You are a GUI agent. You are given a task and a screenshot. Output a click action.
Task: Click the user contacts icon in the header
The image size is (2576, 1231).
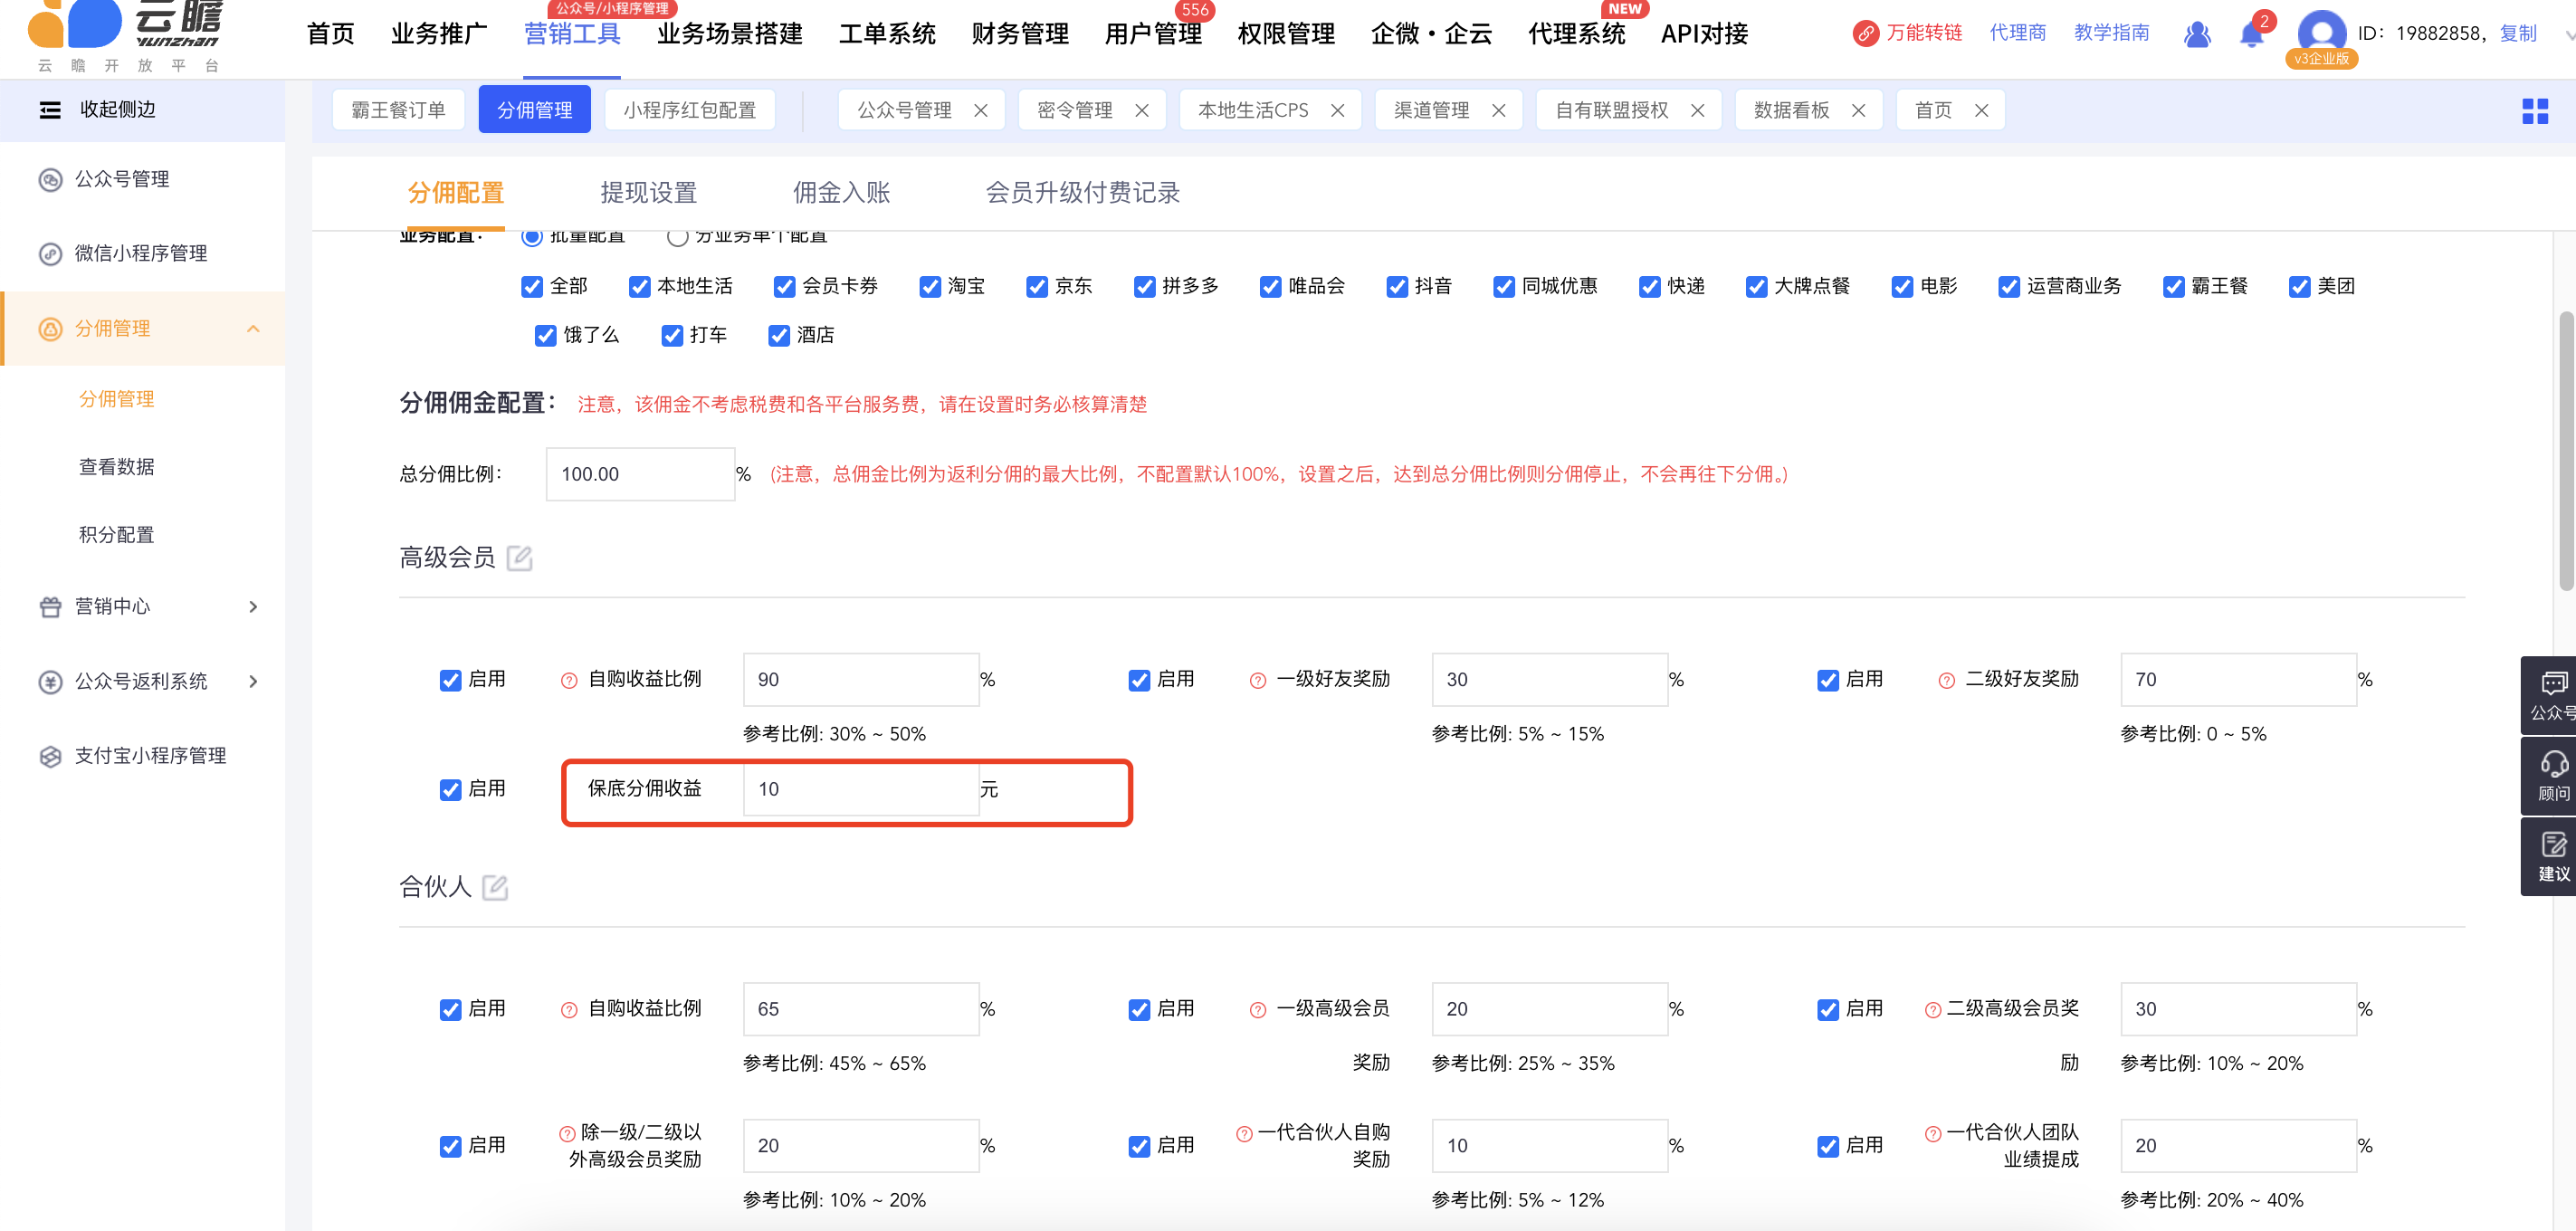(2196, 35)
